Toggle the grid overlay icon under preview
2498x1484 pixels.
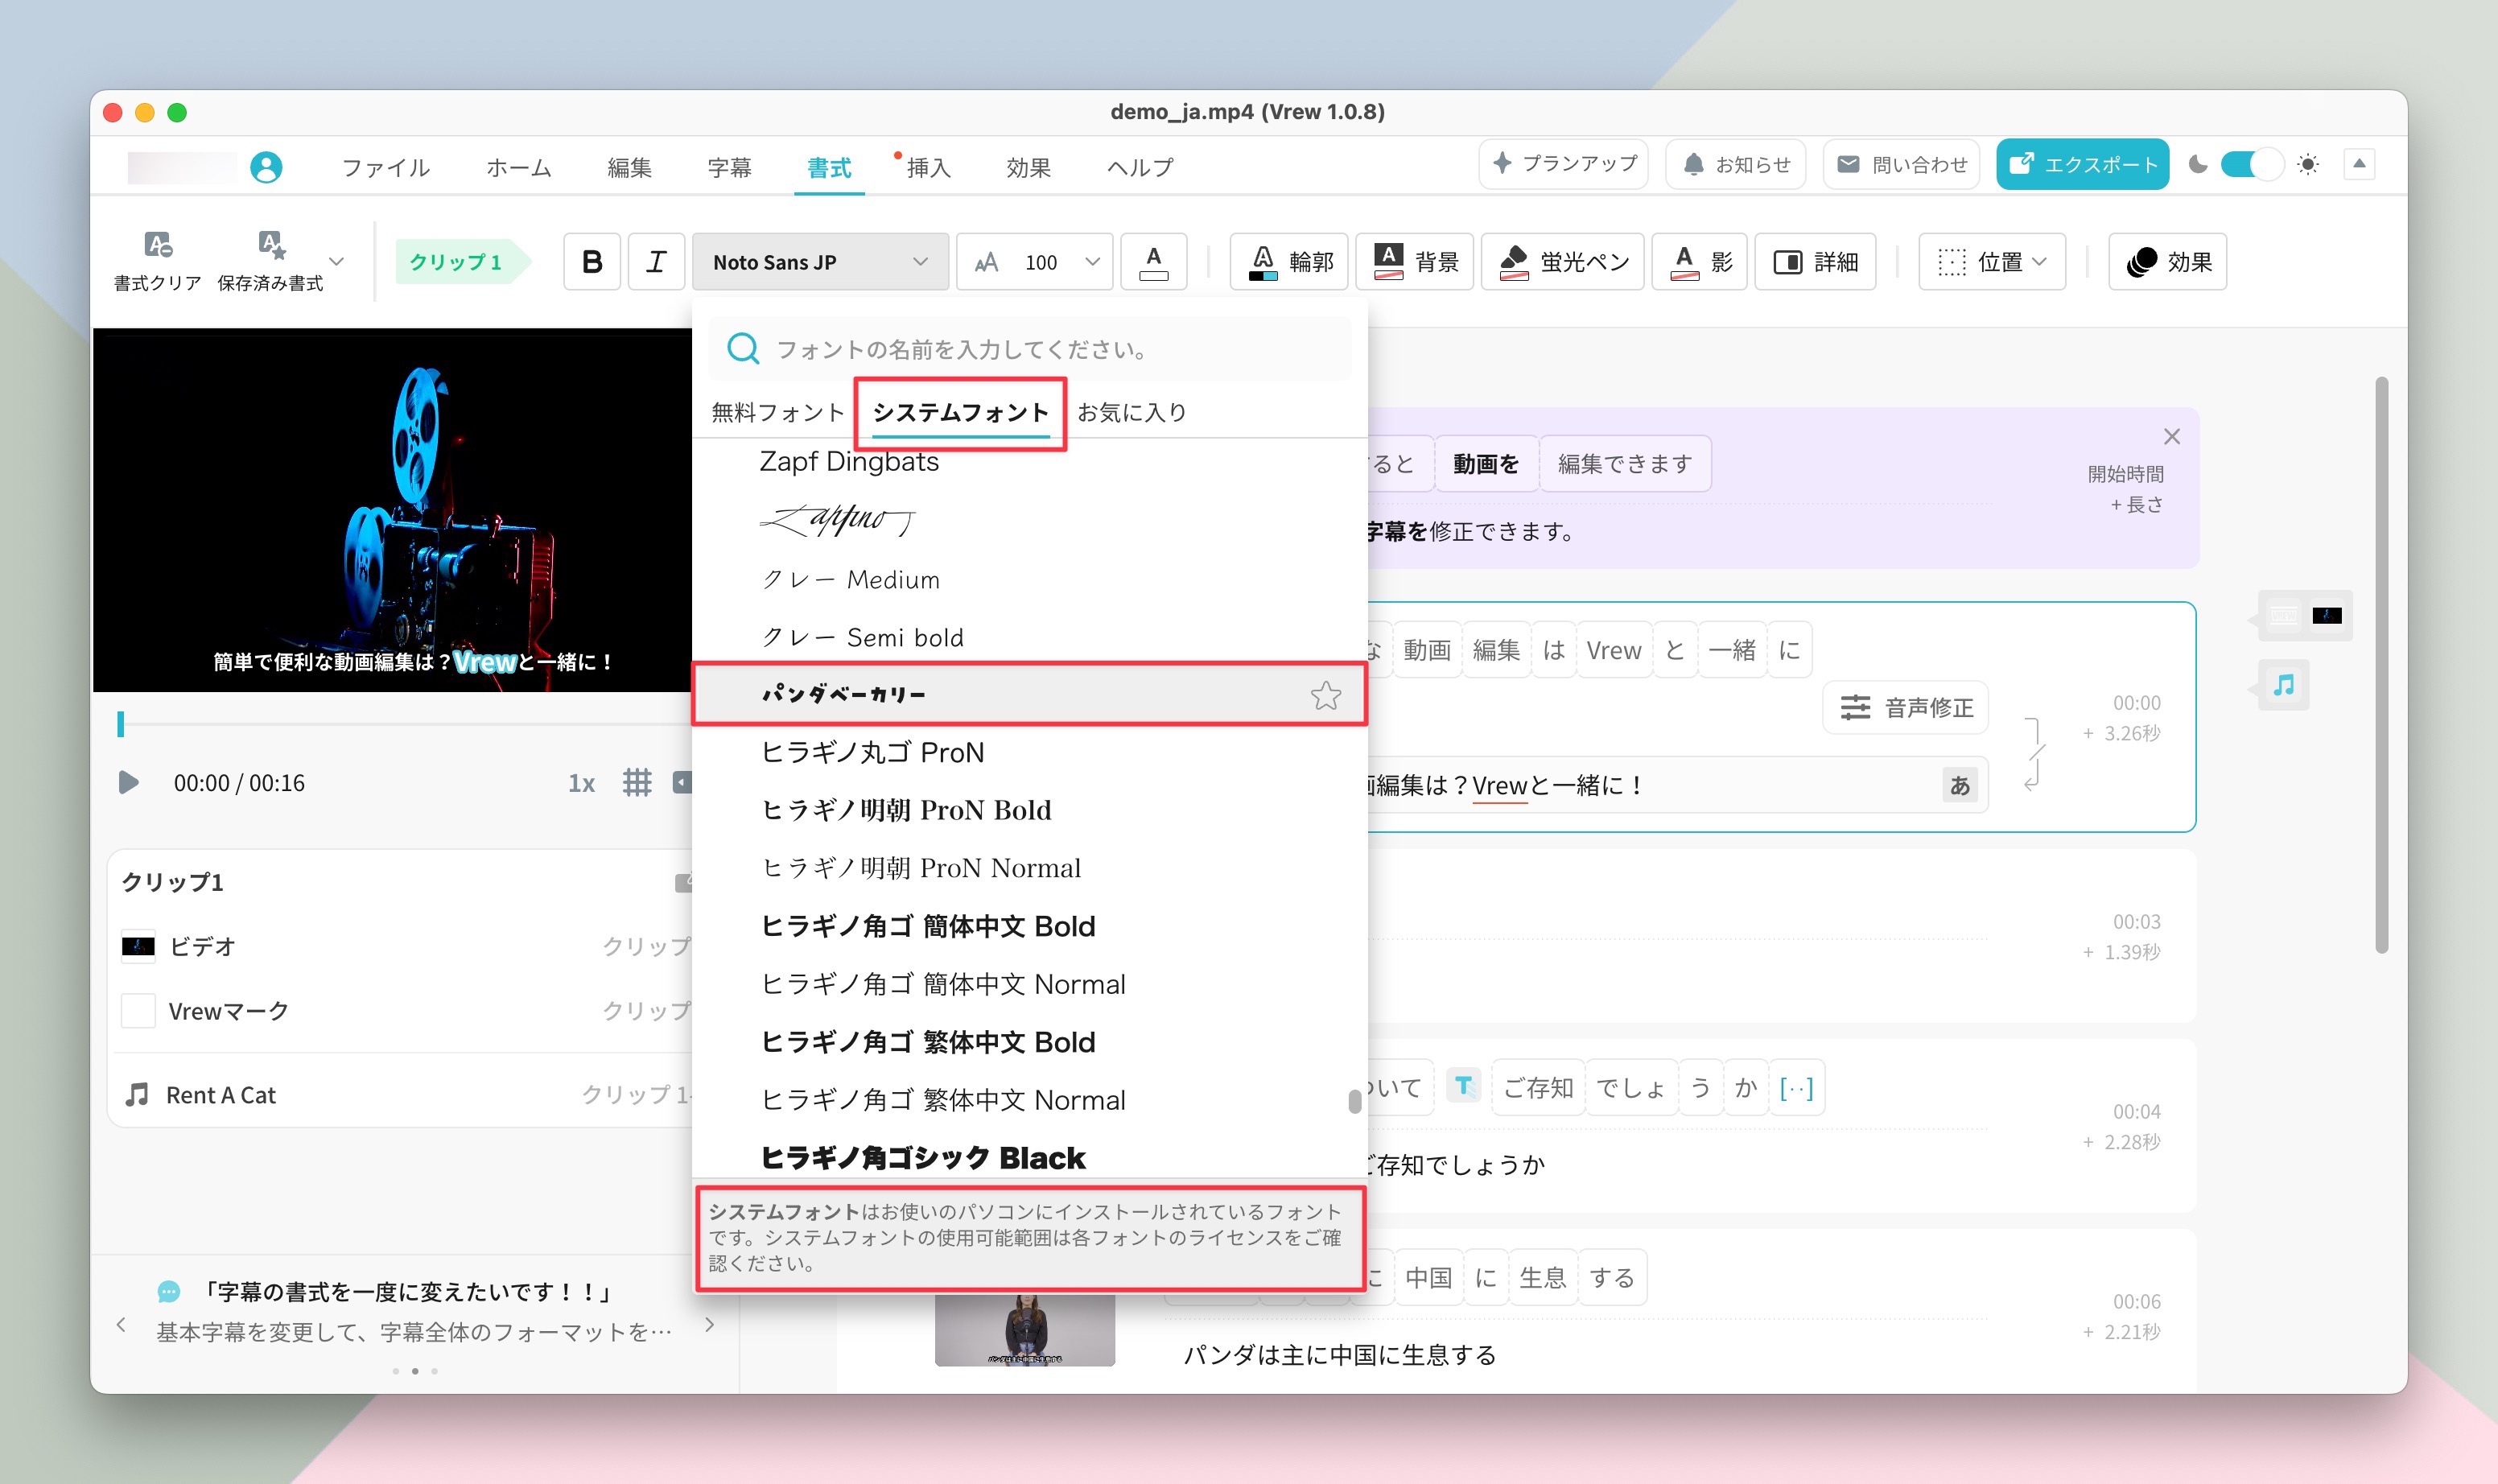click(x=637, y=782)
